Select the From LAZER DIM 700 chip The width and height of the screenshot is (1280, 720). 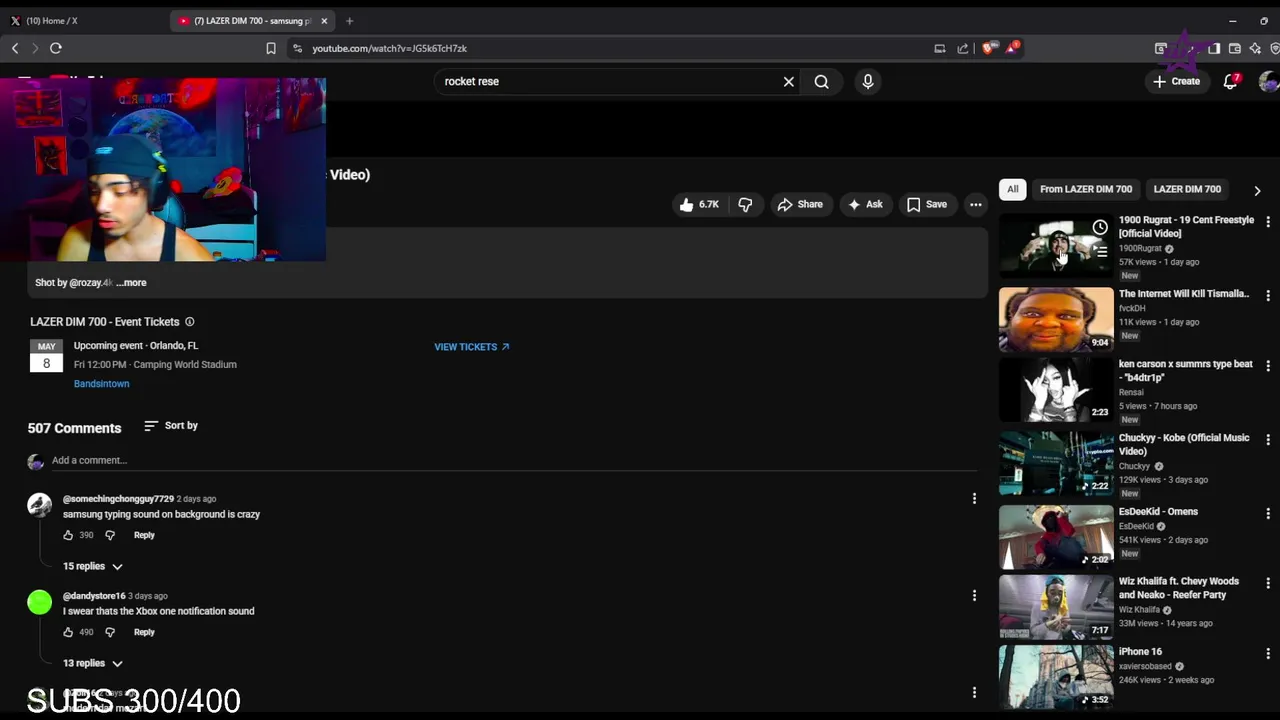pyautogui.click(x=1086, y=189)
